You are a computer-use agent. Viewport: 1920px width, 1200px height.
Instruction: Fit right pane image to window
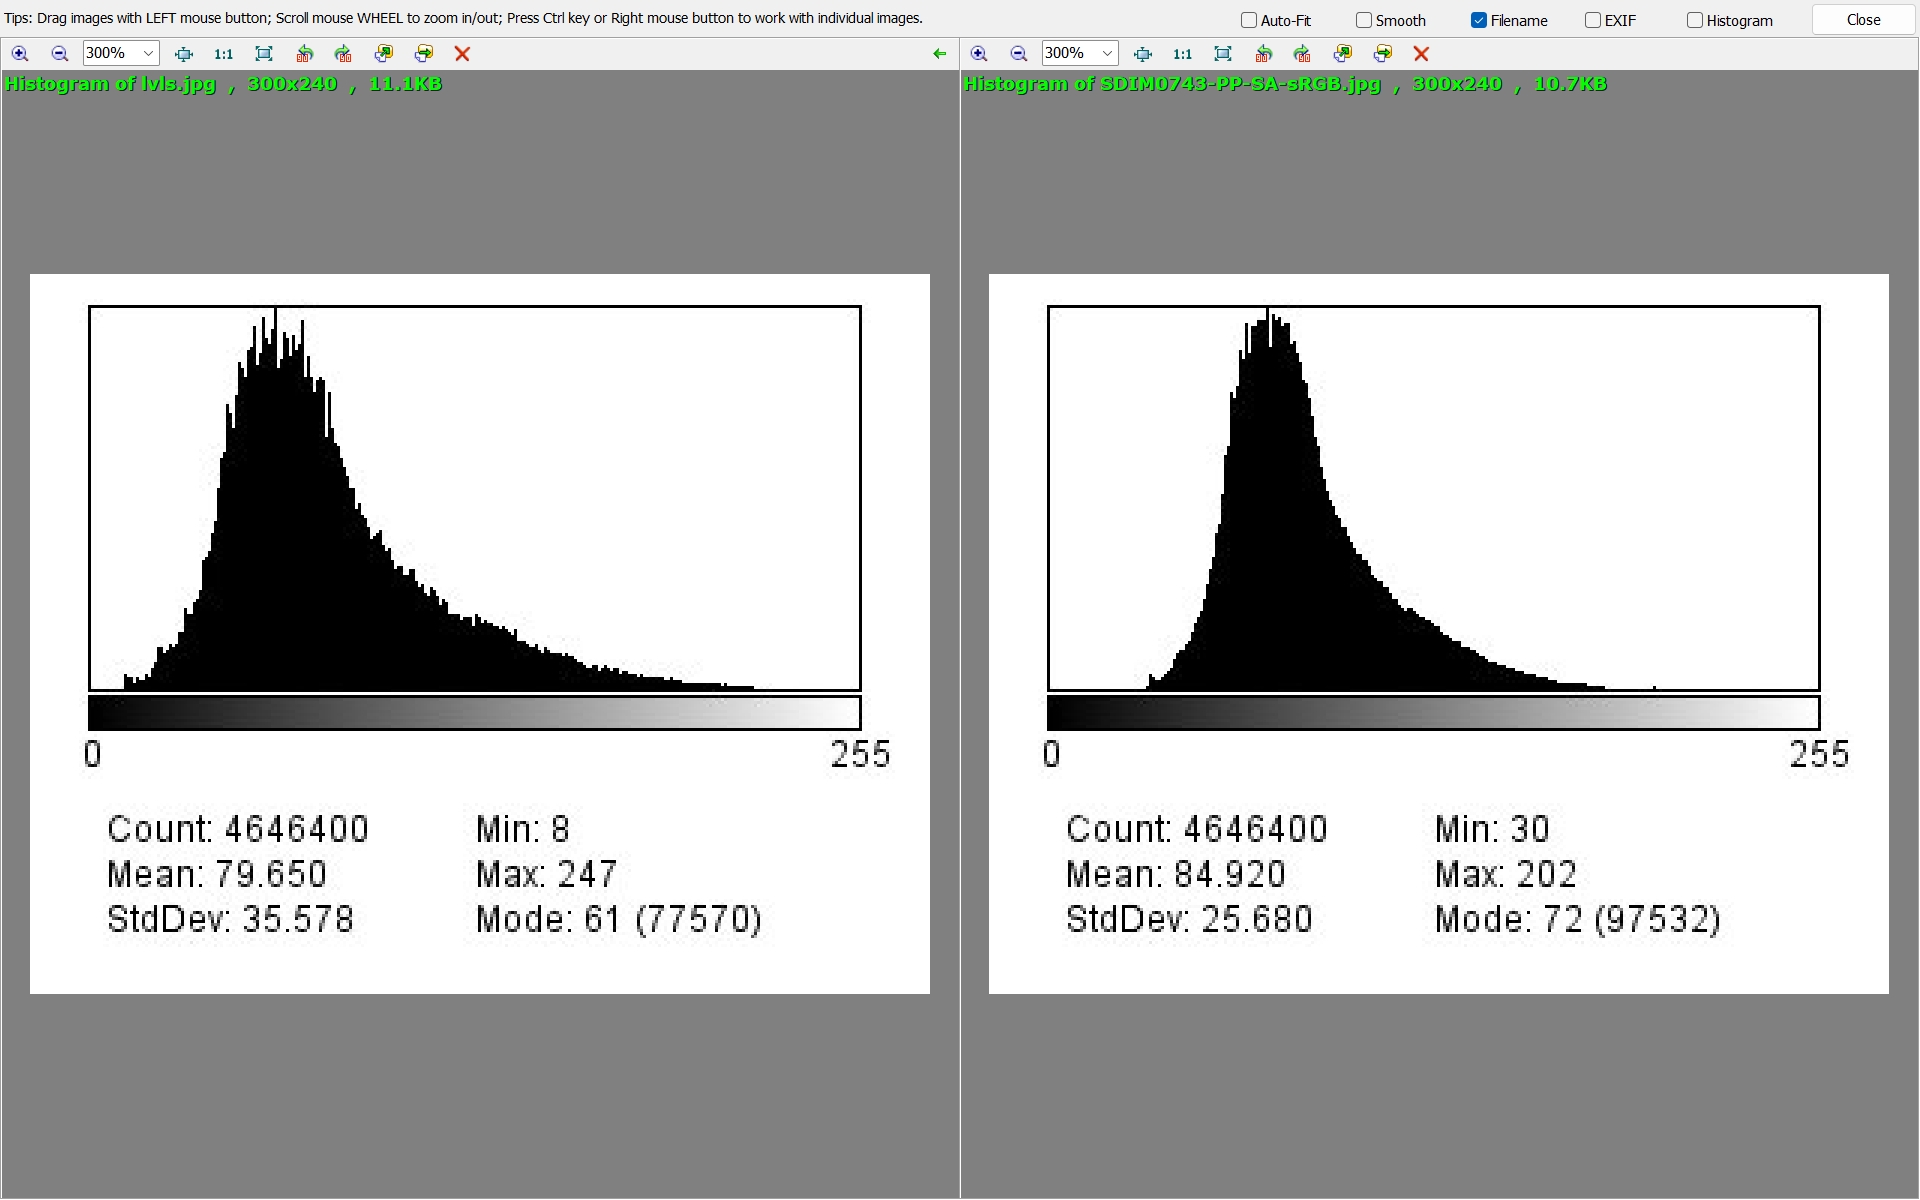click(x=1222, y=54)
